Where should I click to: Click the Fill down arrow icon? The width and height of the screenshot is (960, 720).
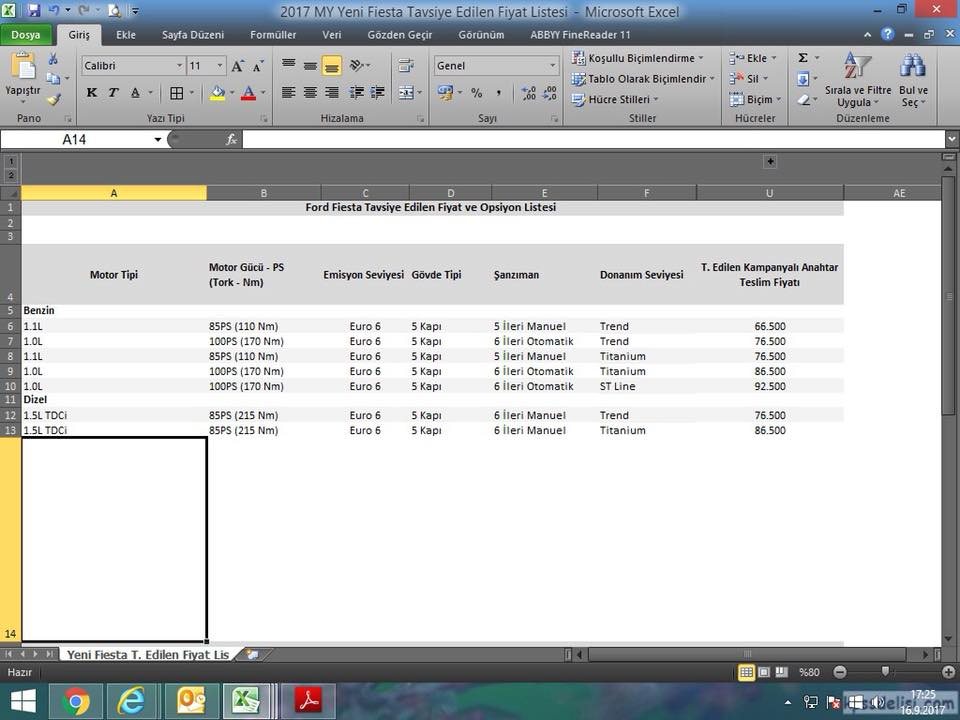(x=803, y=79)
